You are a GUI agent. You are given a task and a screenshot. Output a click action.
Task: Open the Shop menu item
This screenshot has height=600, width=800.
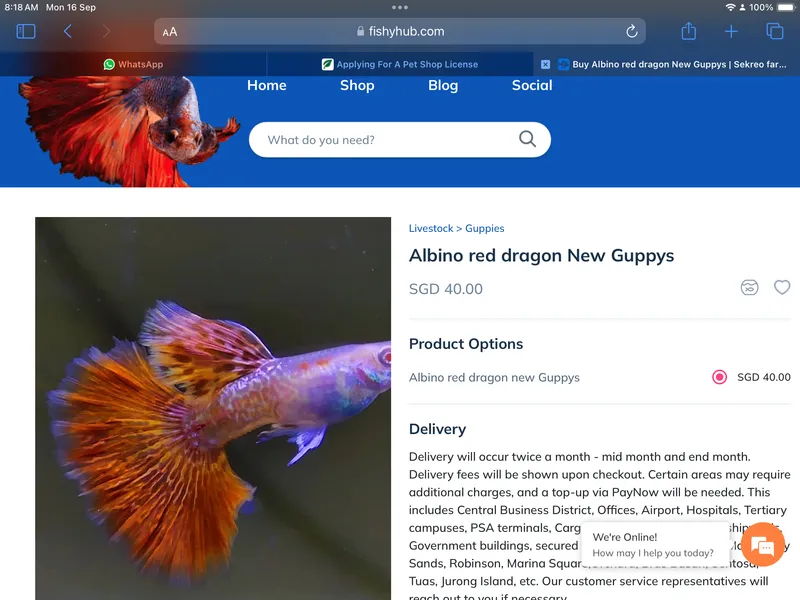[x=357, y=85]
